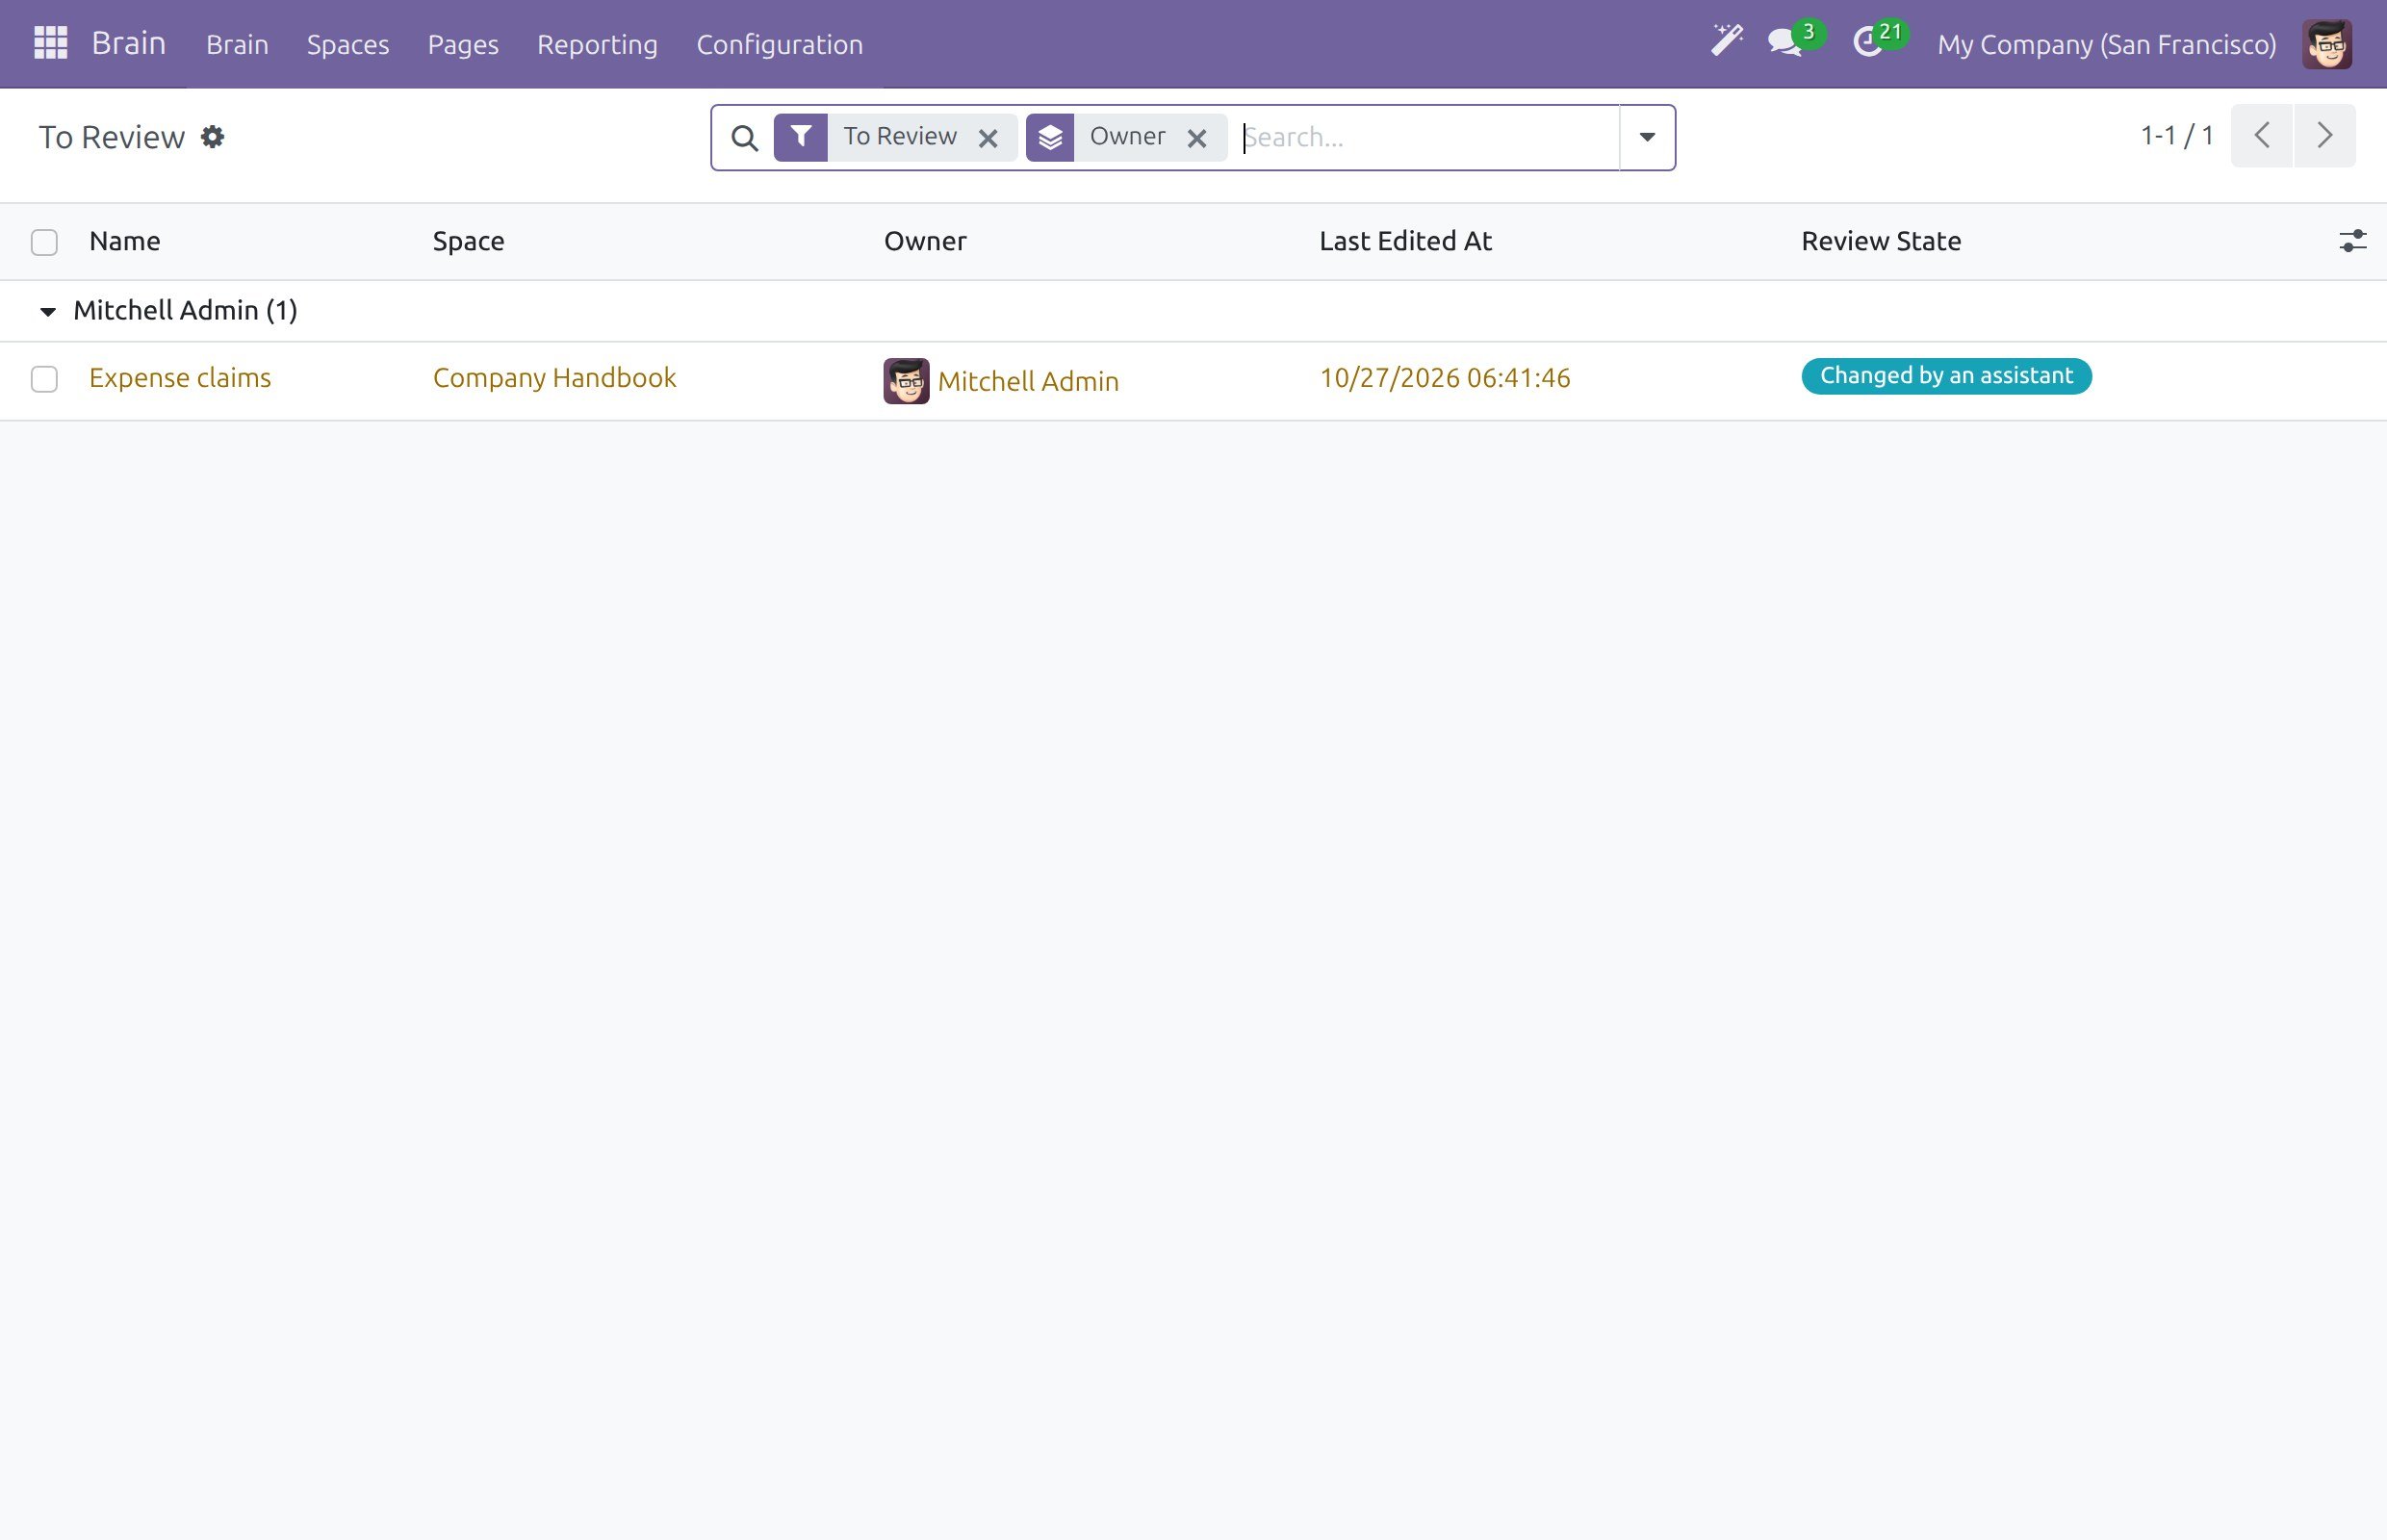2387x1540 pixels.
Task: Open the optional columns adjust icon
Action: pos(2352,241)
